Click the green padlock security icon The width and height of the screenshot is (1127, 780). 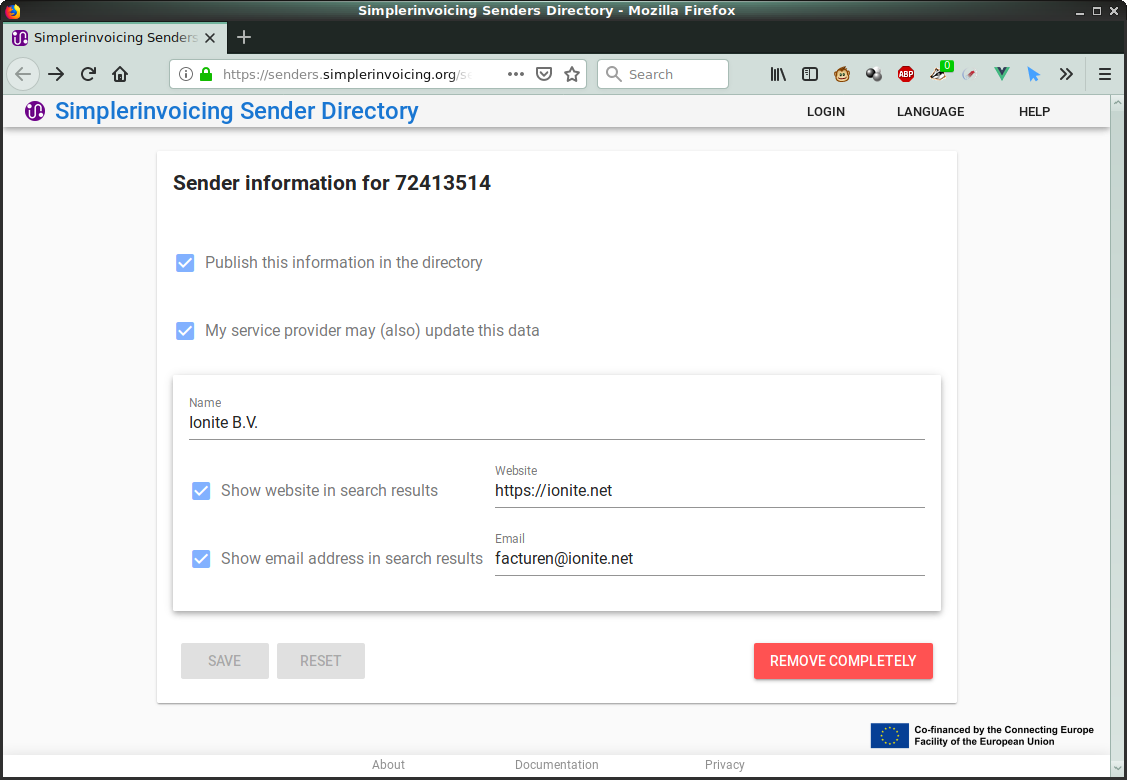point(206,74)
